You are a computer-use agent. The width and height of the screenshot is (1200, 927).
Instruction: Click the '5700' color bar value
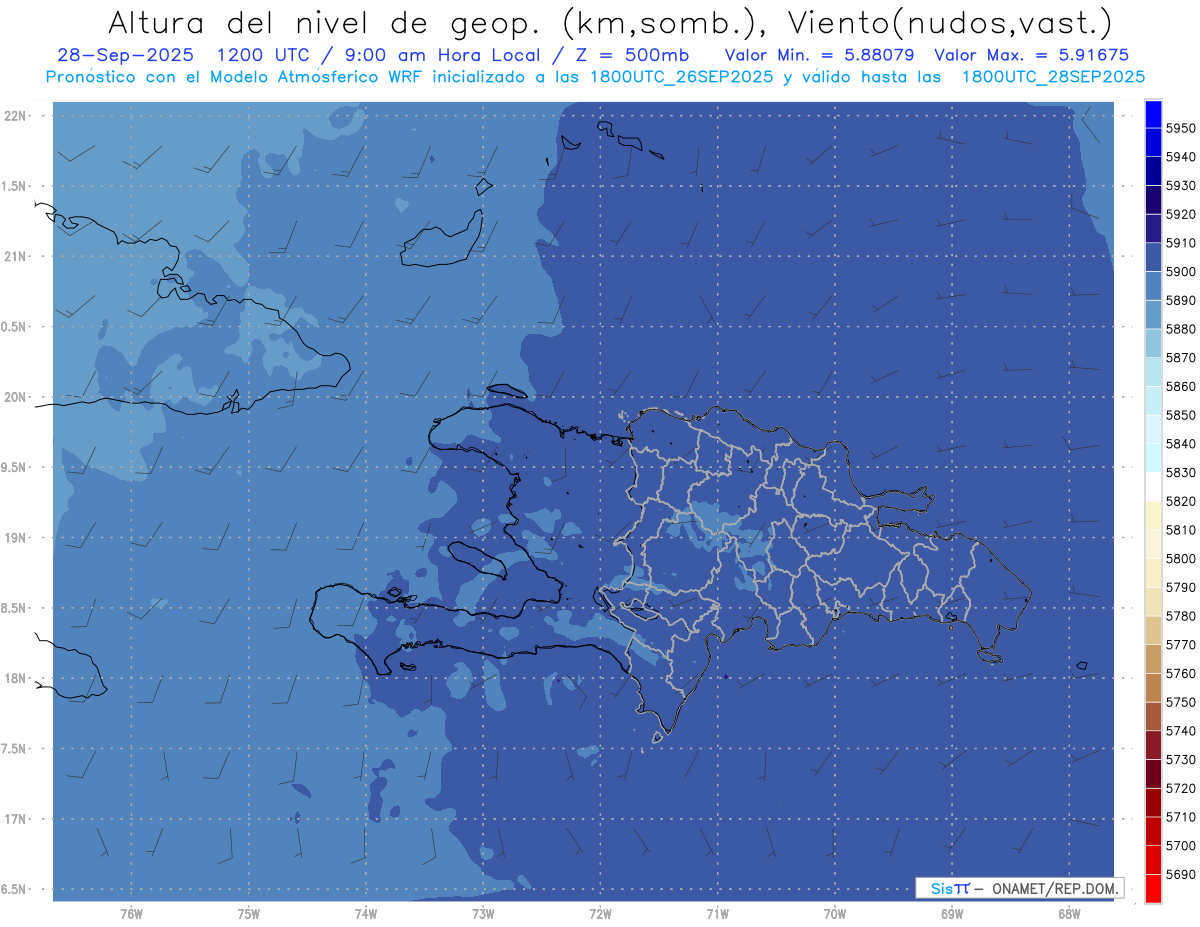[x=1181, y=845]
